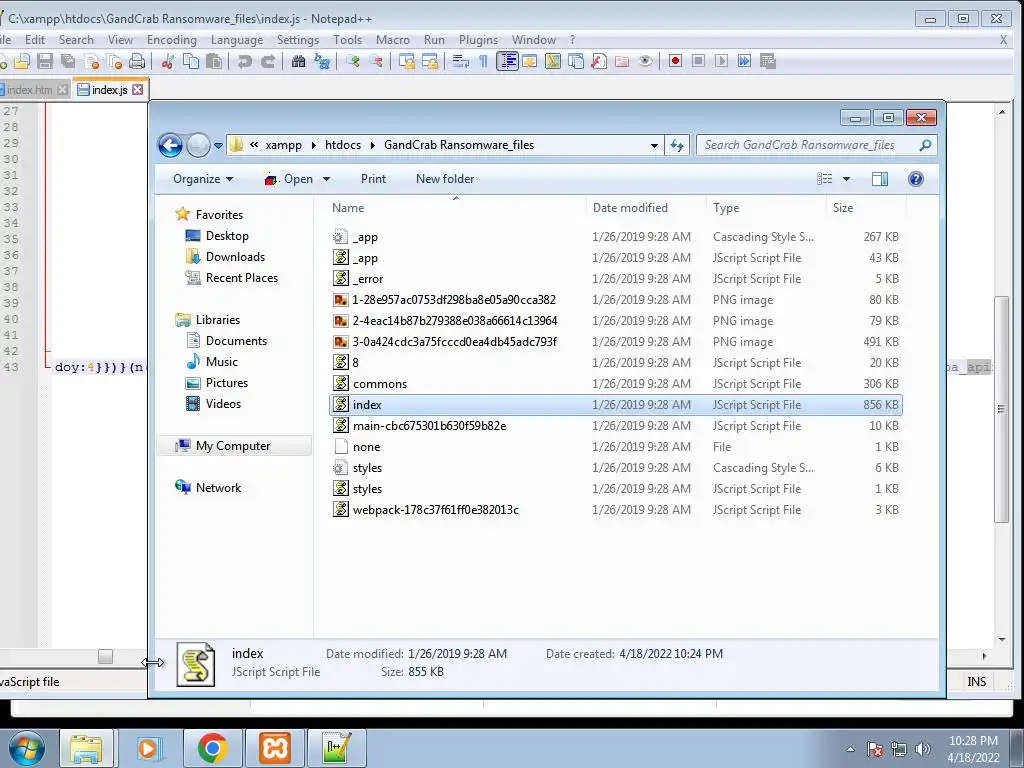1024x768 pixels.
Task: Open the Macro menu
Action: pos(392,40)
